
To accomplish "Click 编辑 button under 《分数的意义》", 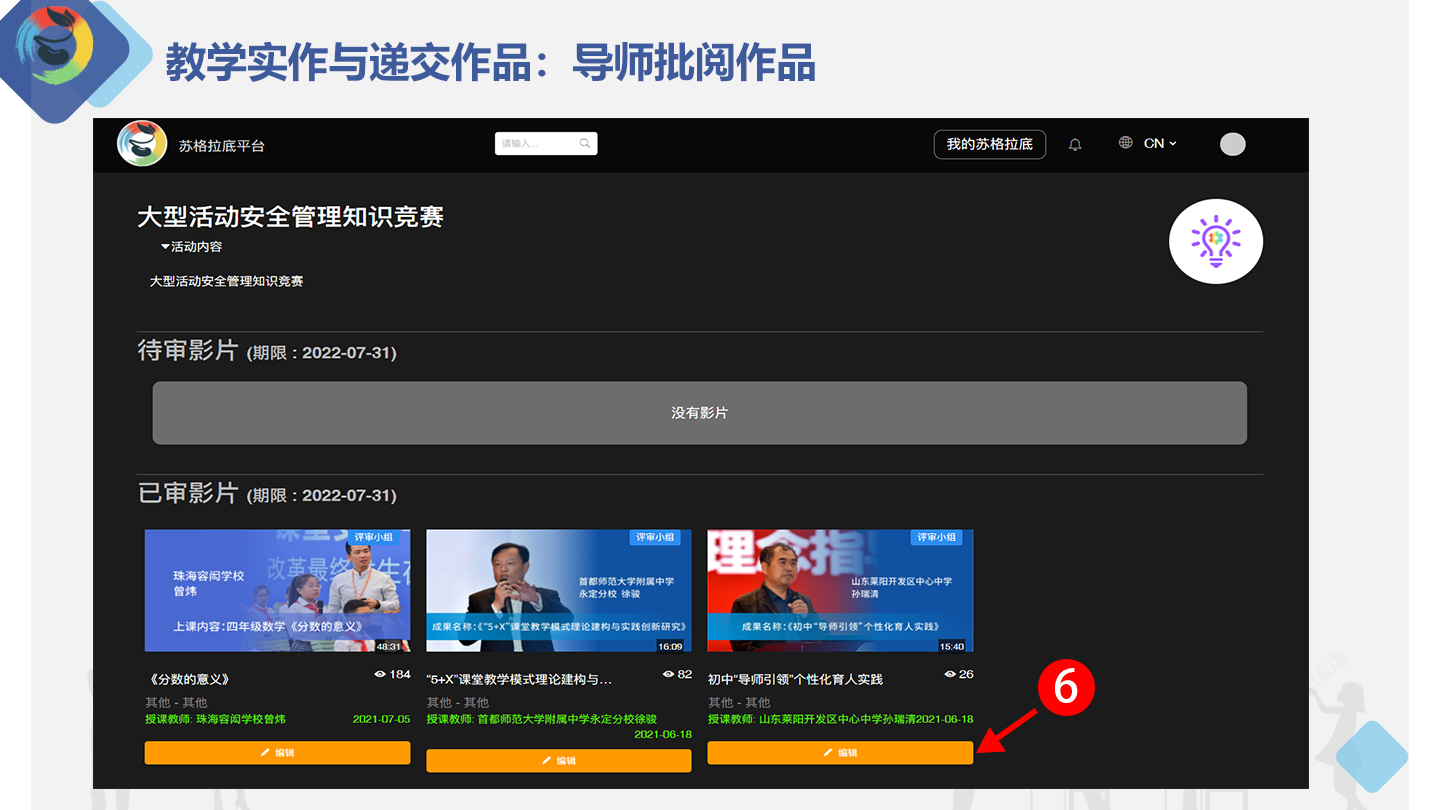I will tap(277, 753).
